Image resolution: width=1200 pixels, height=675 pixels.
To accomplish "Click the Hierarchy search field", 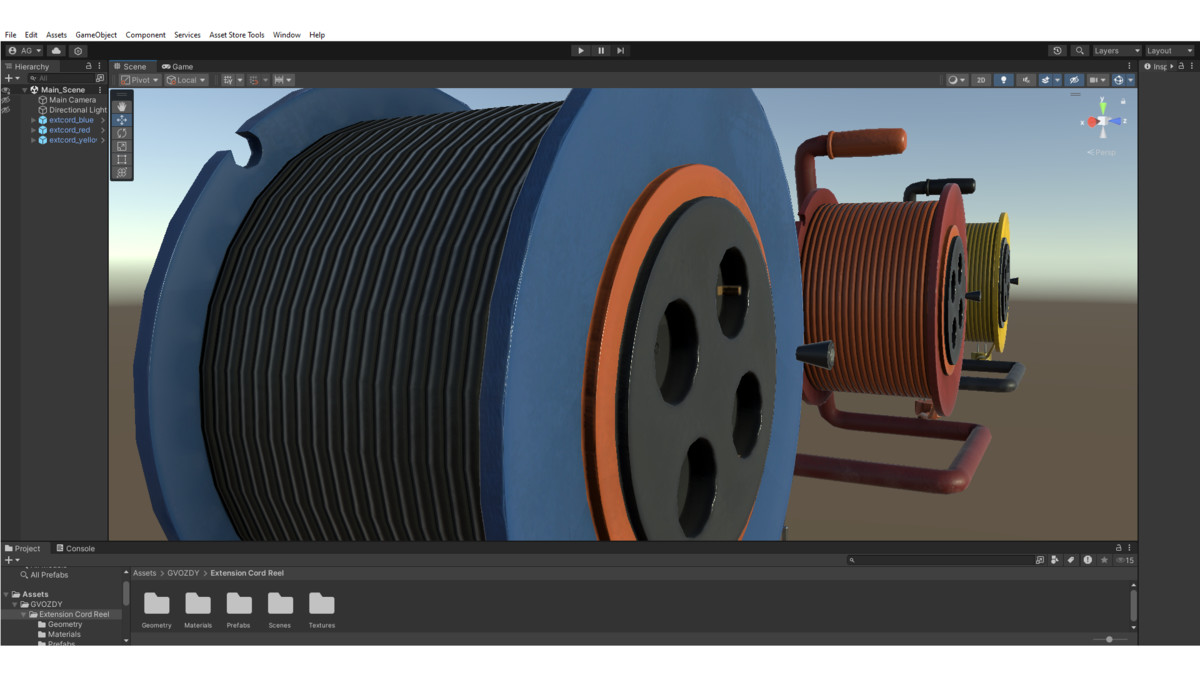I will pyautogui.click(x=59, y=78).
